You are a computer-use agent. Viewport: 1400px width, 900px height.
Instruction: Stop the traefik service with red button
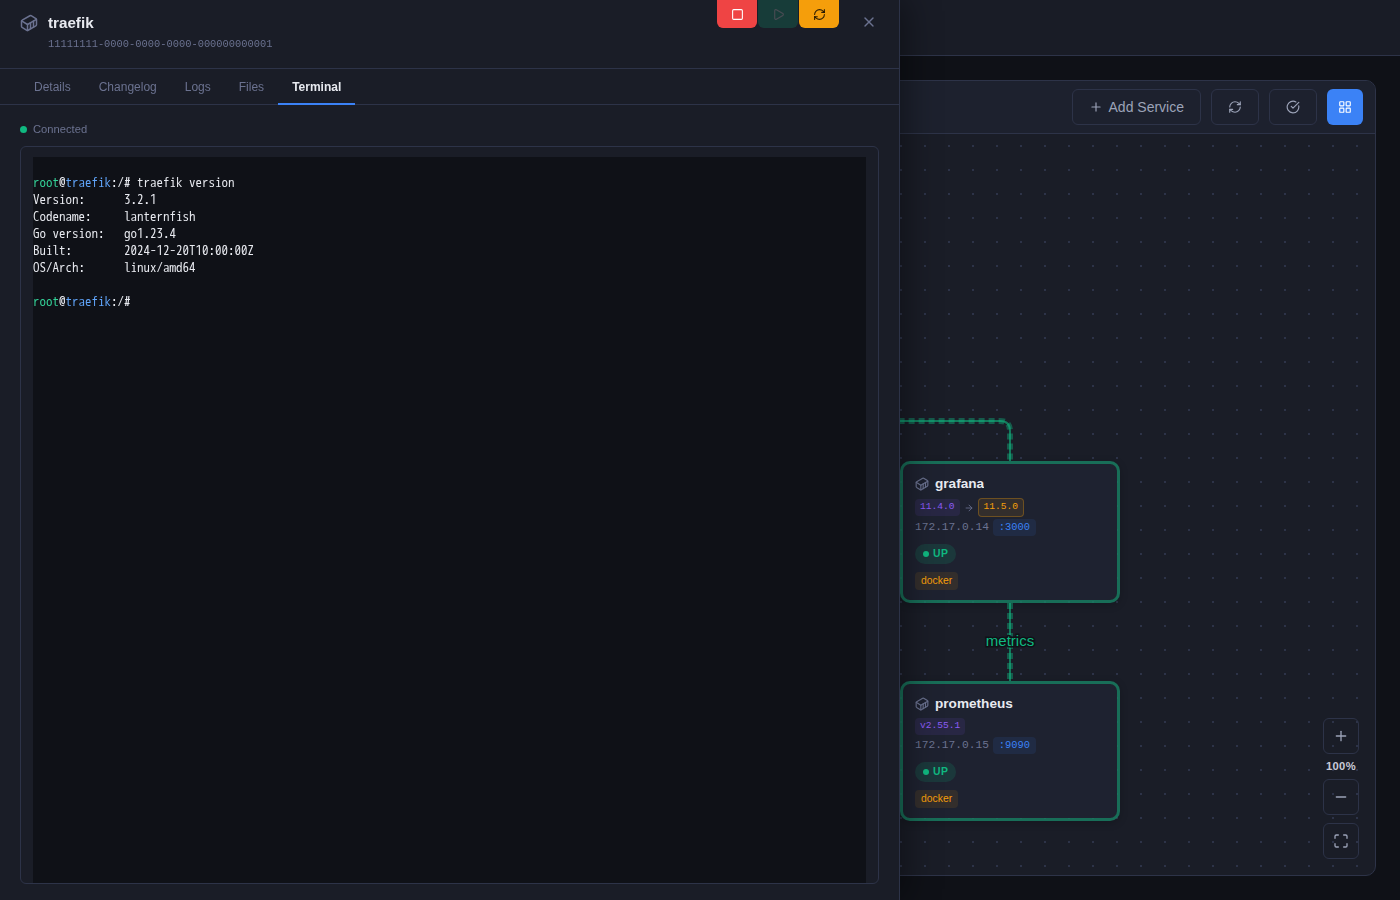[x=737, y=14]
